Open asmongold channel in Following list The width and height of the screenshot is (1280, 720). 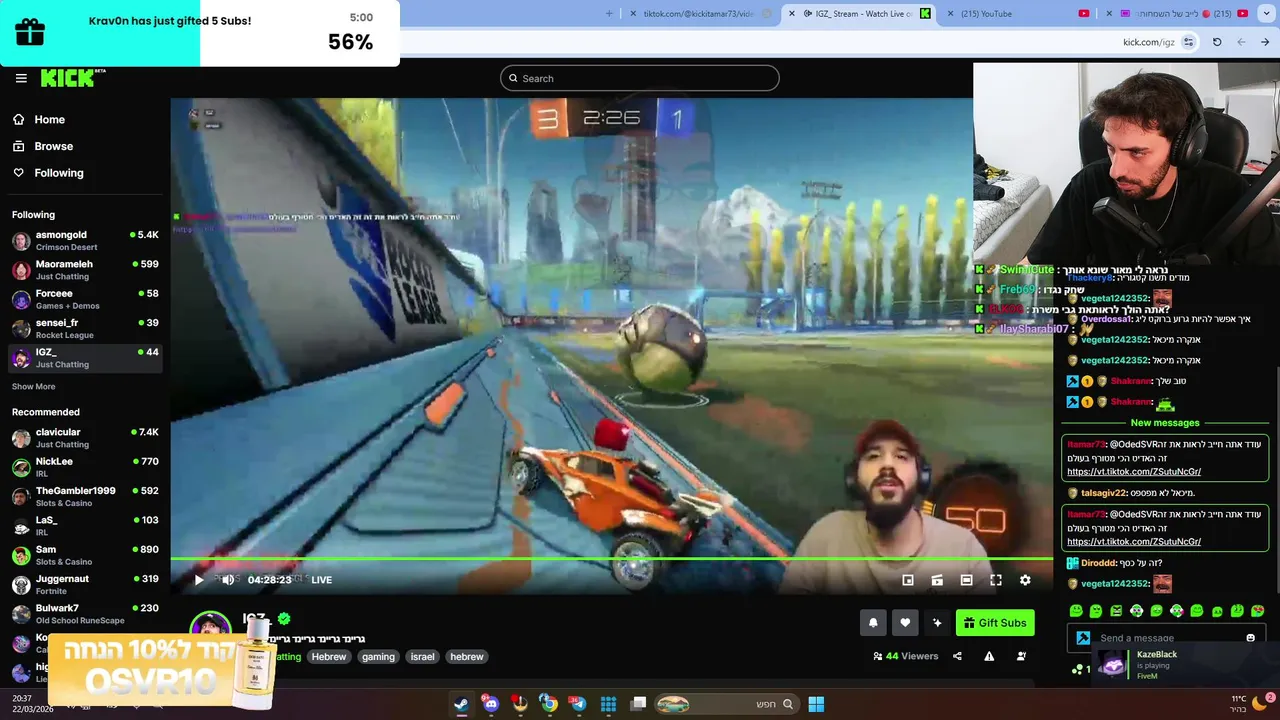point(85,240)
